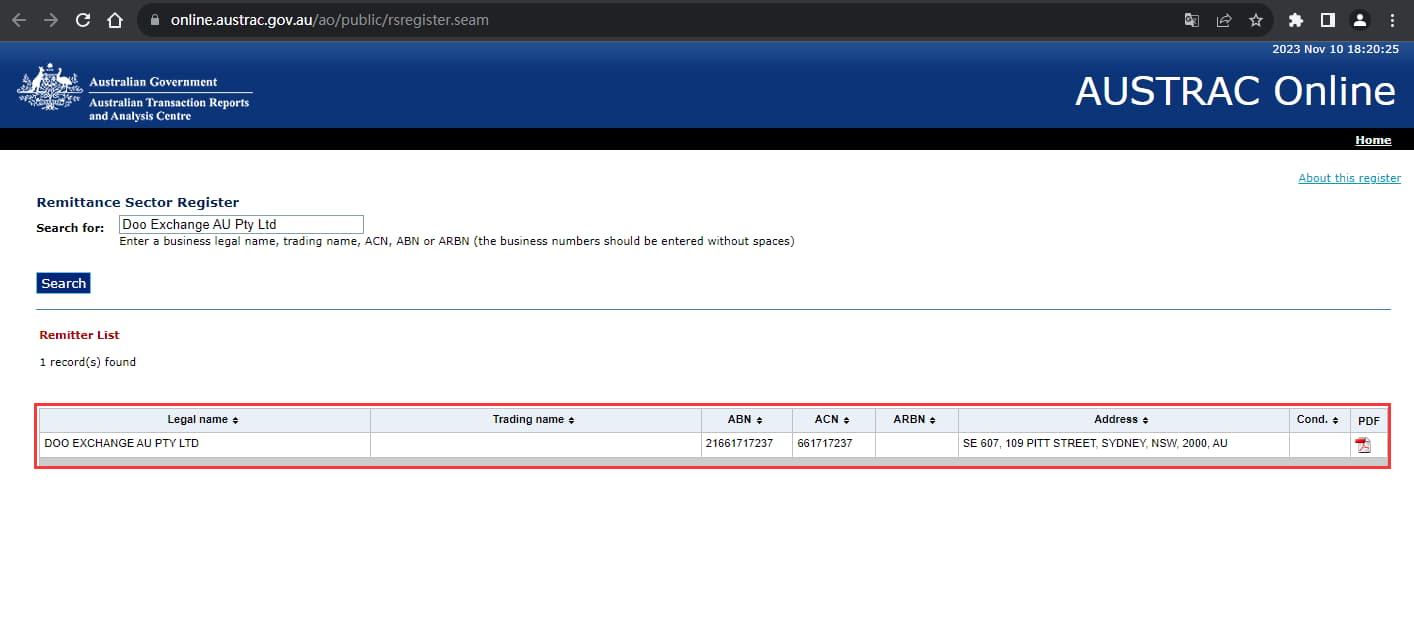Click the Remitter List heading
Viewport: 1414px width, 618px height.
pyautogui.click(x=79, y=335)
